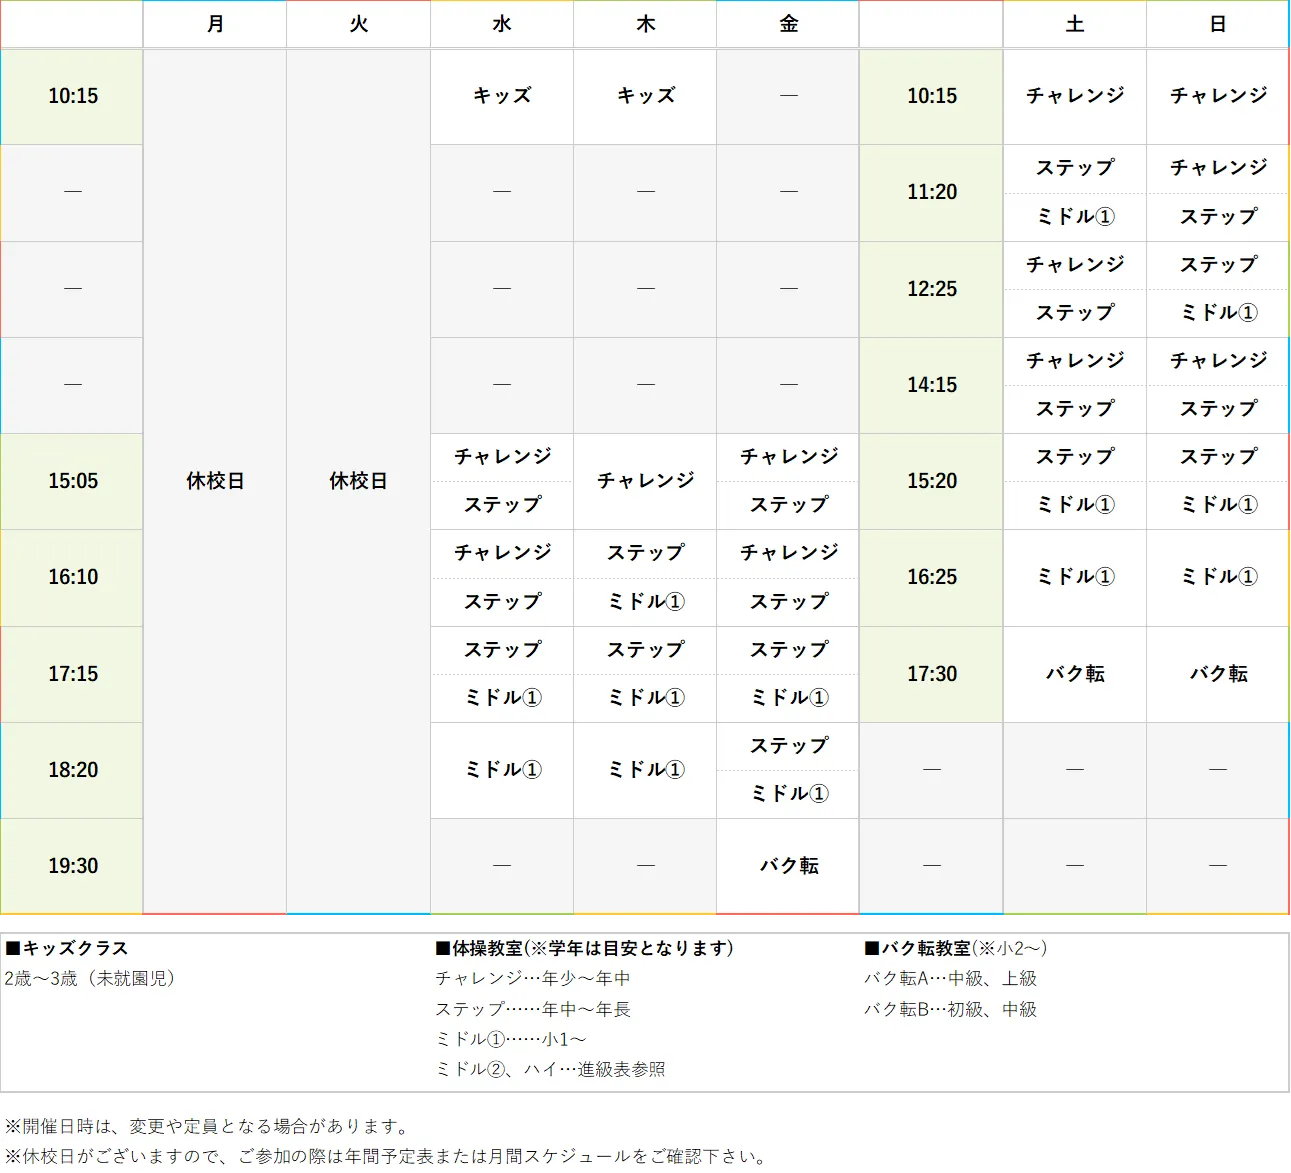
Task: Click the 15:20 time slot label
Action: tap(930, 481)
